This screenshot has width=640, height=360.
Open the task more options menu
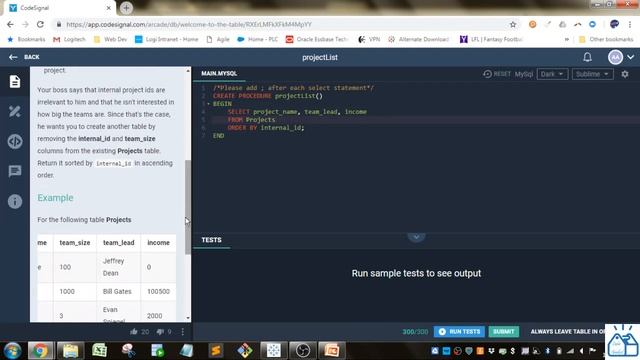182,332
